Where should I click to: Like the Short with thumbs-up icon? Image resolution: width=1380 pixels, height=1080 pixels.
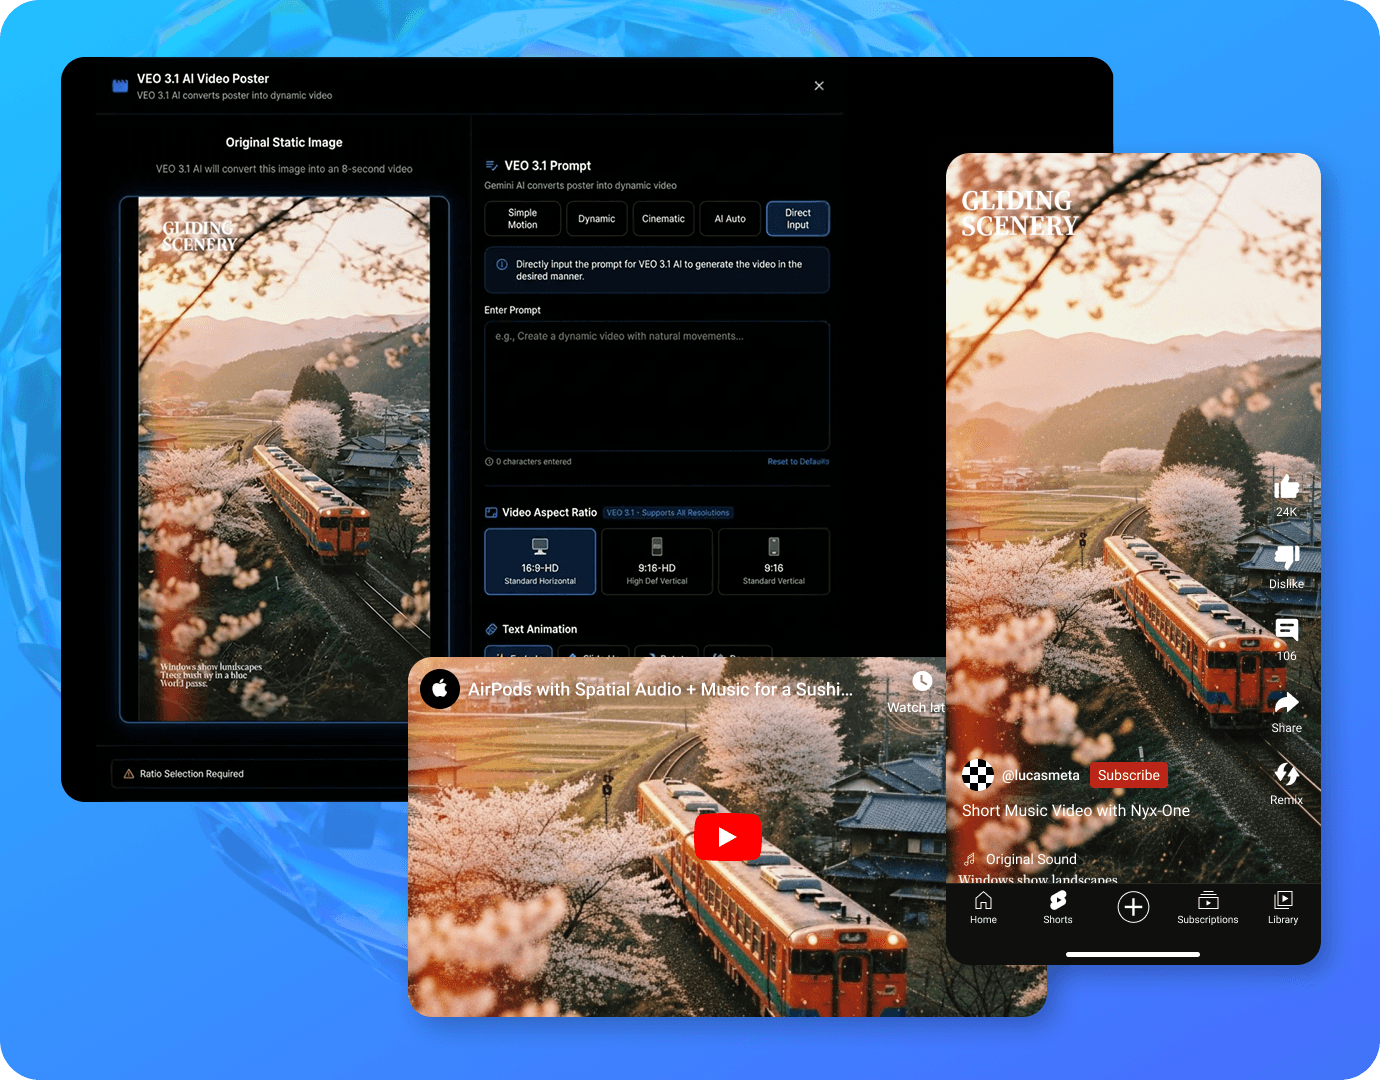pyautogui.click(x=1286, y=487)
